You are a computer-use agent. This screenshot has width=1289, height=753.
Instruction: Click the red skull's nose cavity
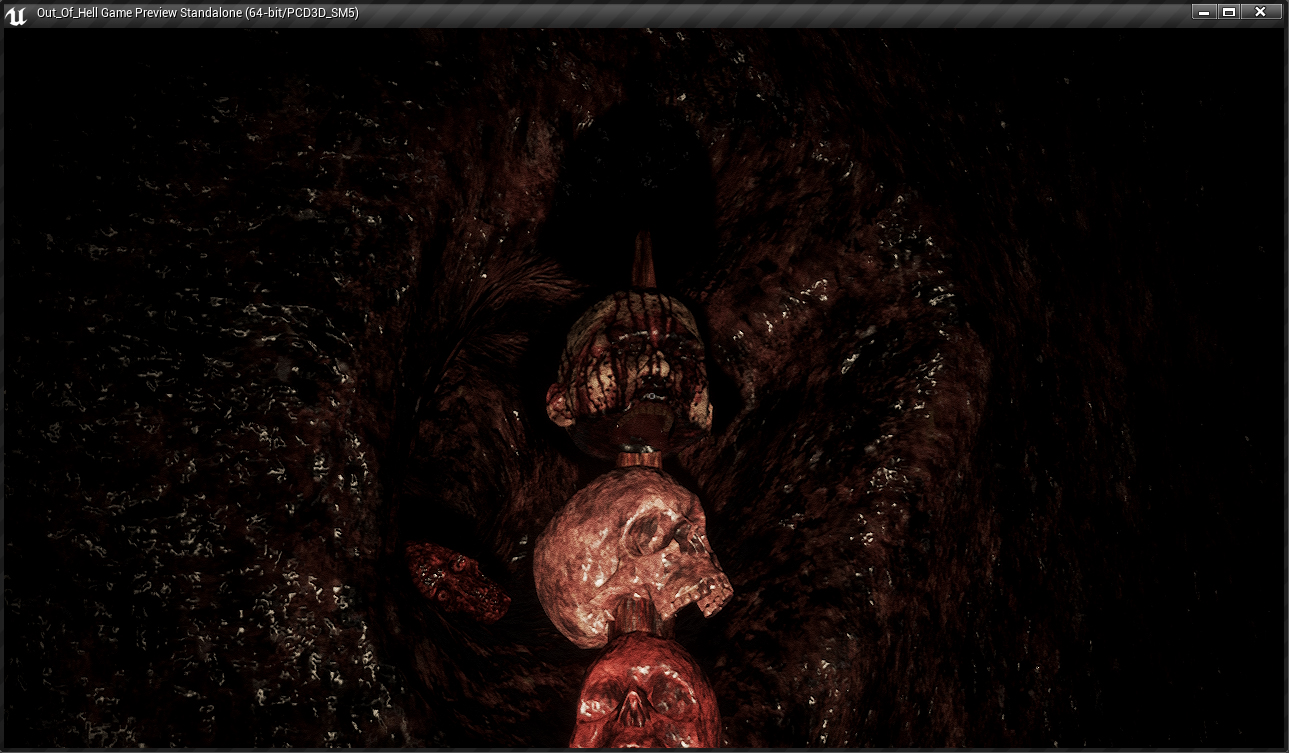[634, 712]
